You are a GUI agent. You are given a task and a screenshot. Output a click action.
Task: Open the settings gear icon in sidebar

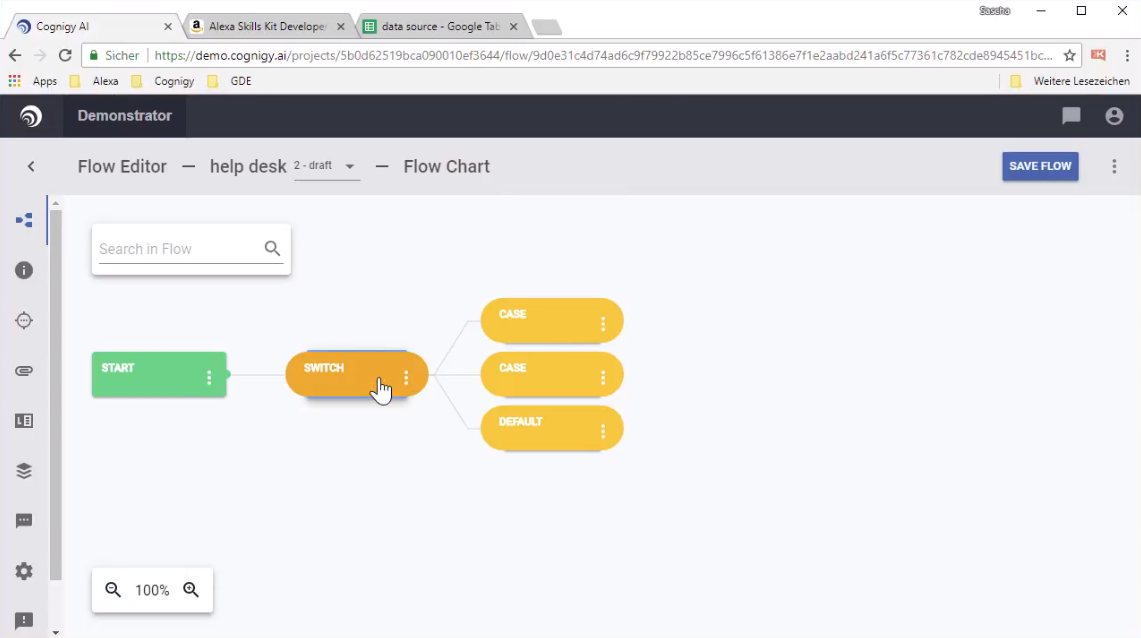(x=24, y=571)
